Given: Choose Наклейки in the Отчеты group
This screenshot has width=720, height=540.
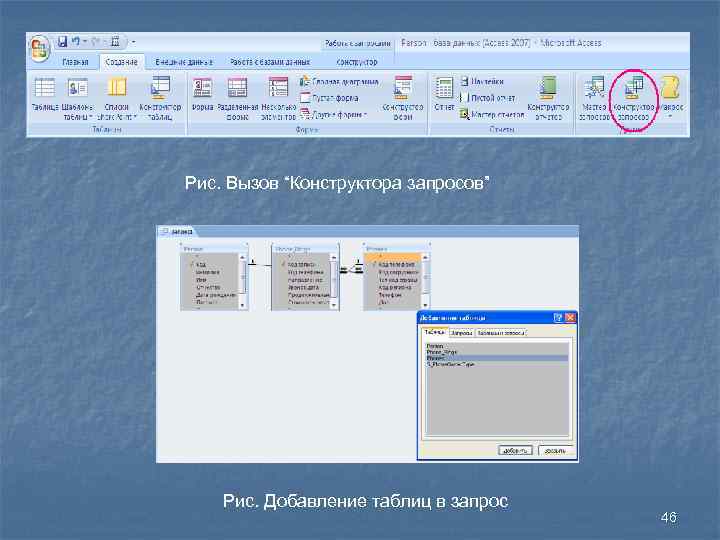Looking at the screenshot, I should click(x=482, y=81).
